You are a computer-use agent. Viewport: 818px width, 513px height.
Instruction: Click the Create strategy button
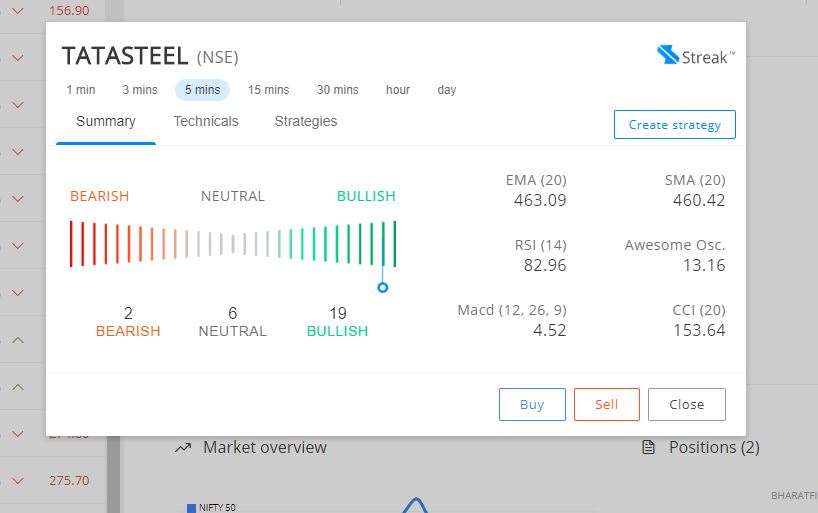675,125
